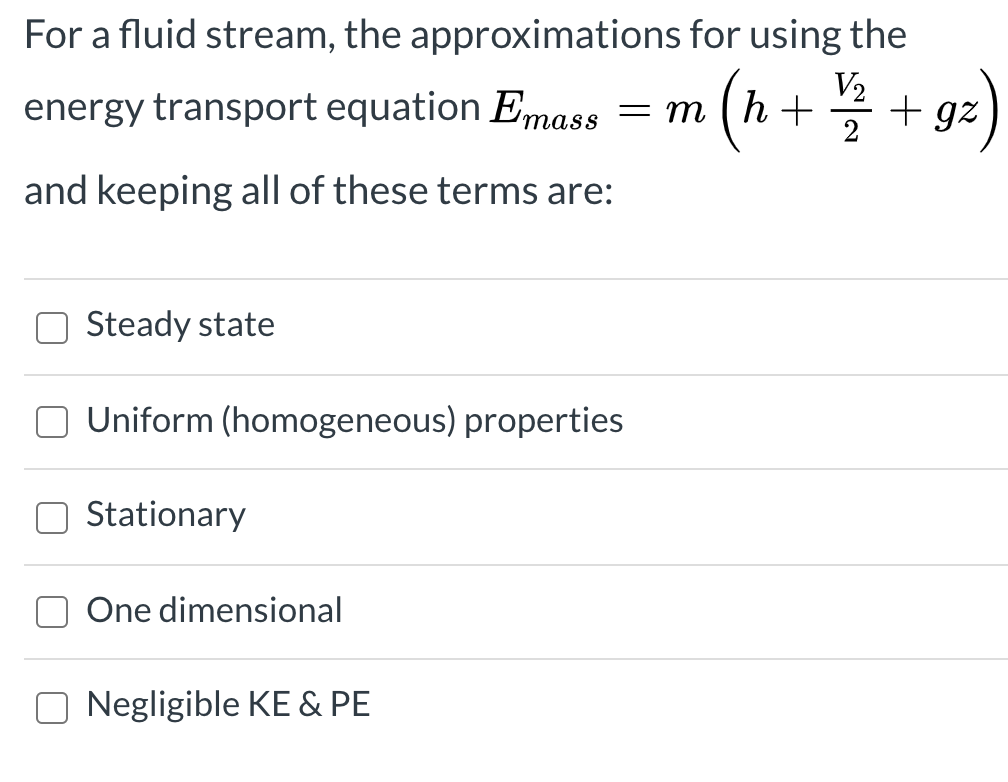The image size is (1008, 782).
Task: Check the Negligible KE & PE checkbox
Action: 51,707
